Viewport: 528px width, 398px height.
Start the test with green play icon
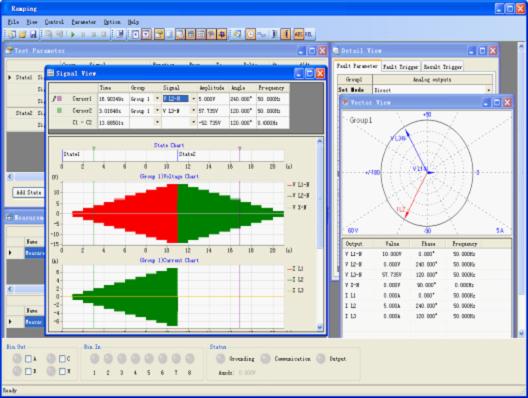point(73,34)
